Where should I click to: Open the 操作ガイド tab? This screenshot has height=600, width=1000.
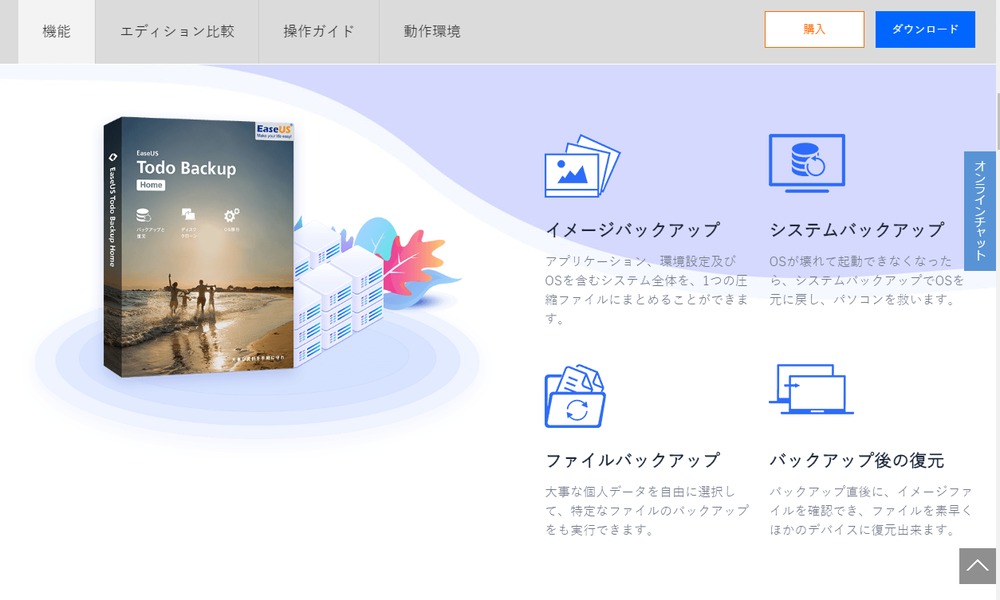click(319, 31)
